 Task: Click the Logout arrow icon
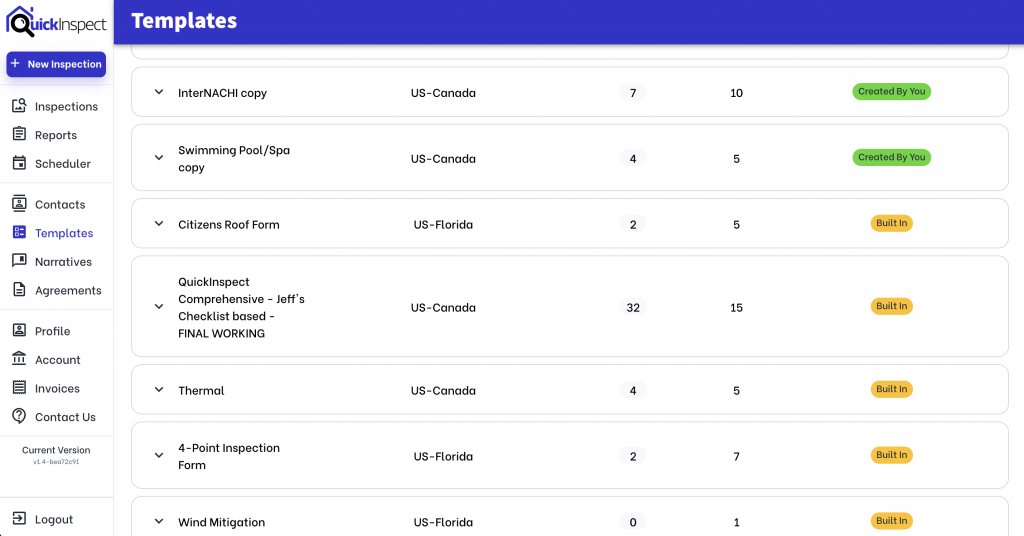19,518
